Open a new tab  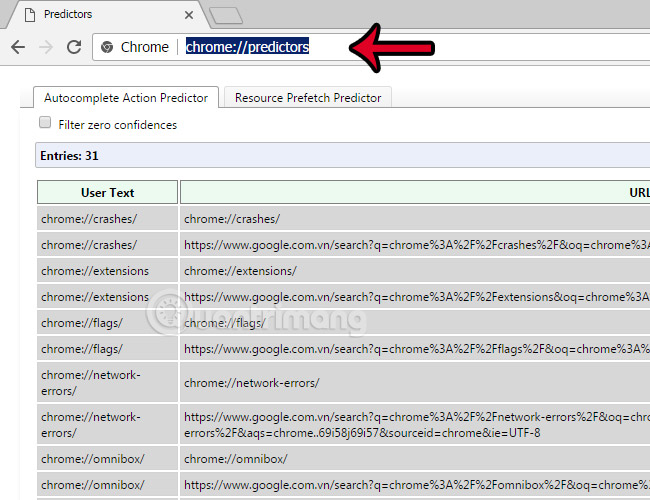(226, 16)
